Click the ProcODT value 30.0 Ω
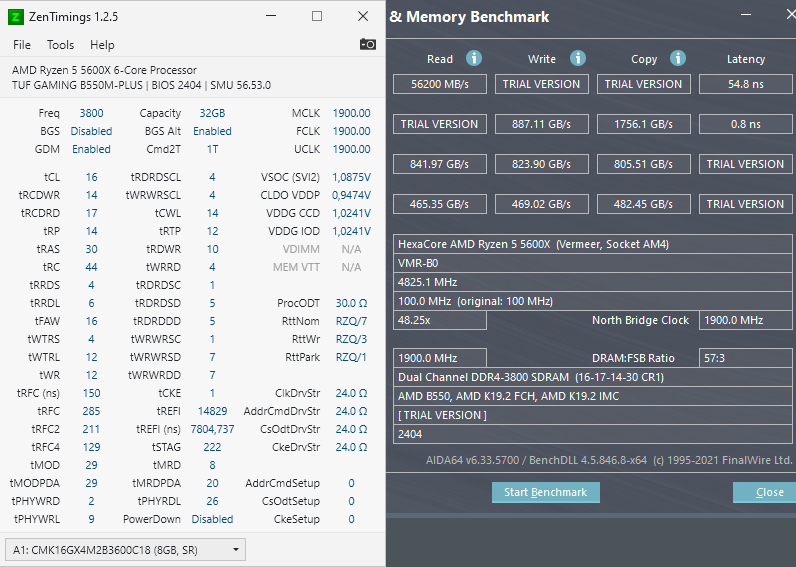Viewport: 796px width, 567px height. tap(351, 303)
